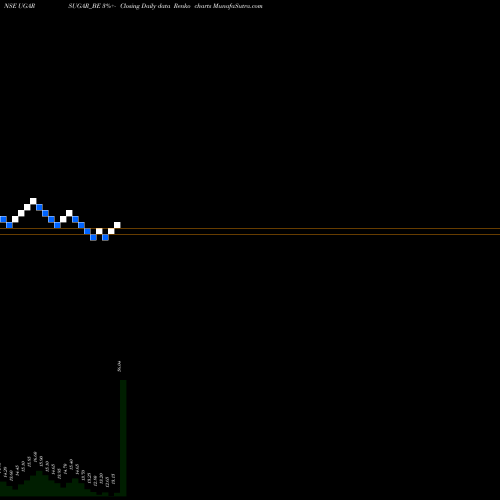Select the 15.90 volume axis label
500x500 pixels.
pyautogui.click(x=41, y=461)
